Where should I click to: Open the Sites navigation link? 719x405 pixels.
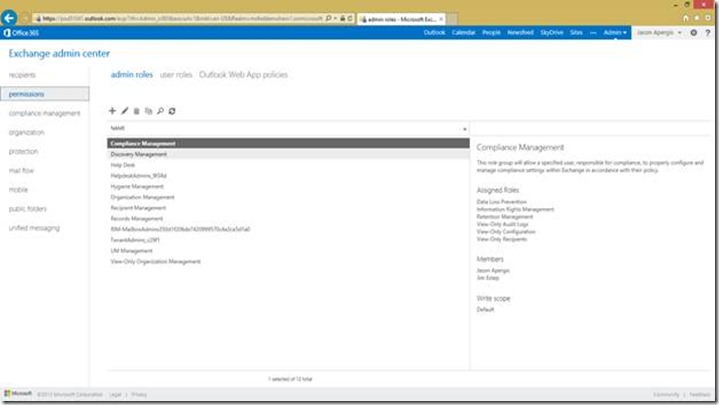coord(576,33)
